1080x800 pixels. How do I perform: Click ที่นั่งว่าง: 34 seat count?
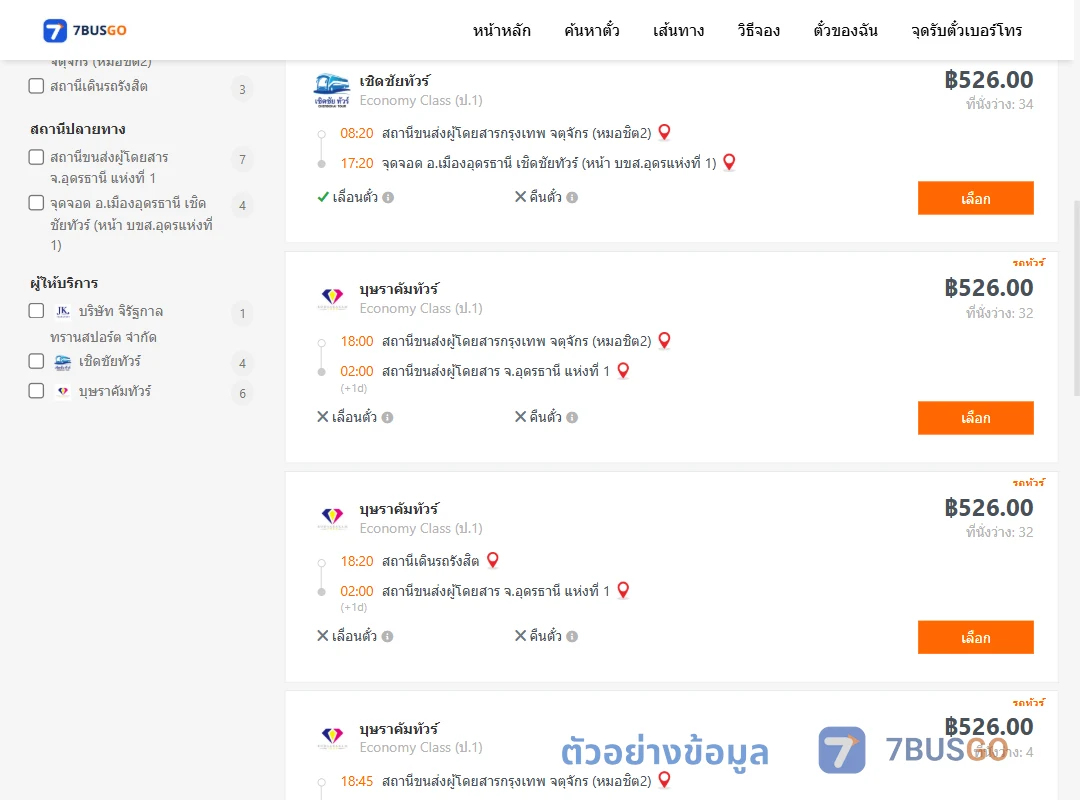[999, 104]
